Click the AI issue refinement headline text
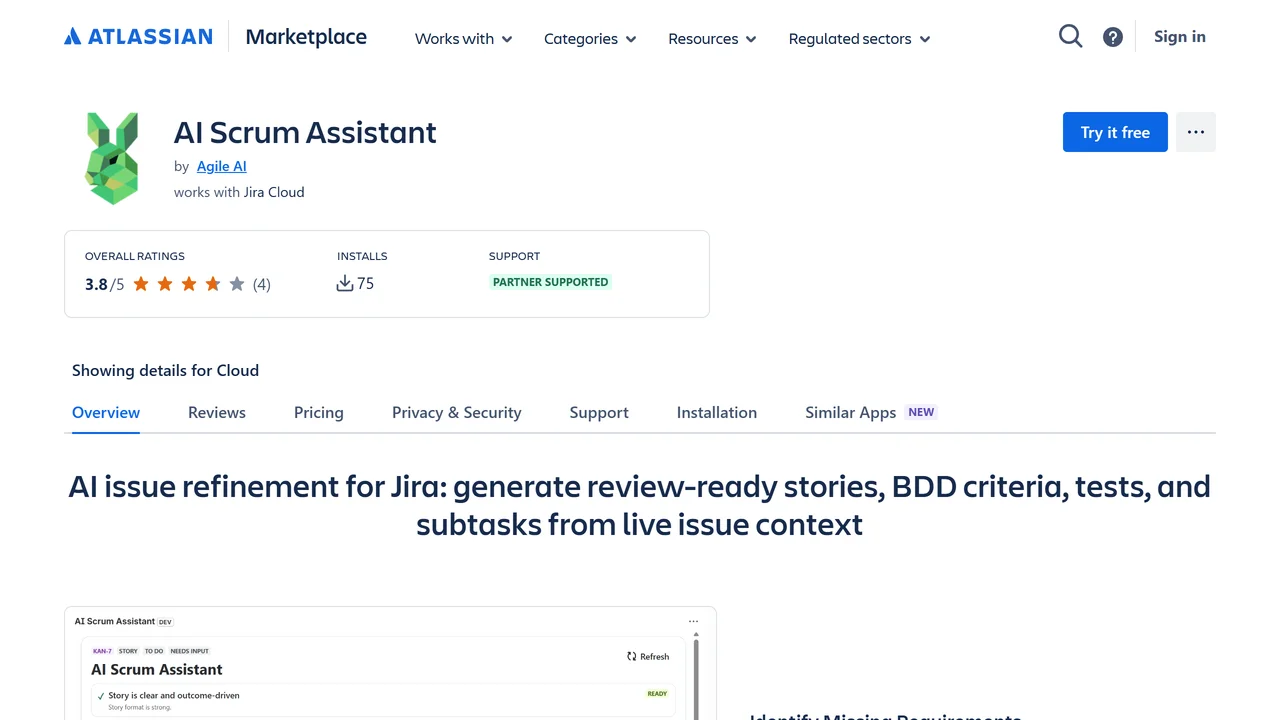1280x720 pixels. (640, 505)
